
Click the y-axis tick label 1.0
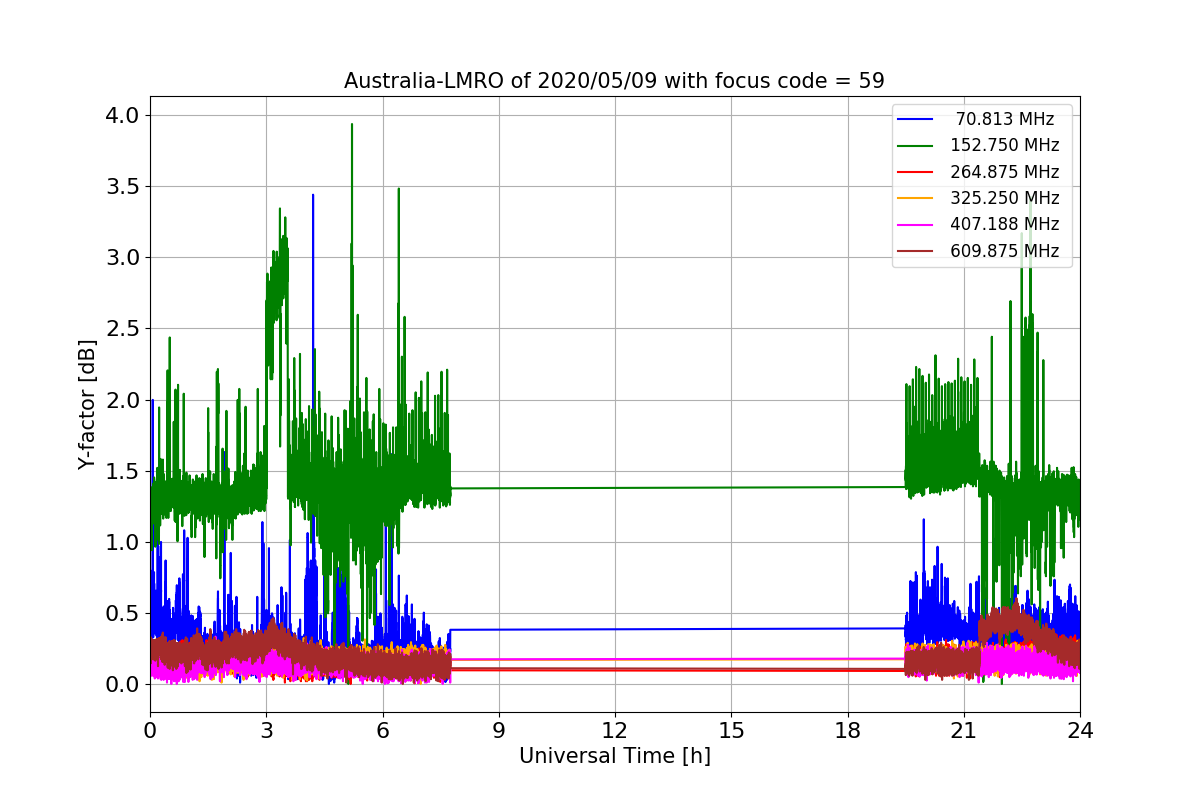click(121, 543)
